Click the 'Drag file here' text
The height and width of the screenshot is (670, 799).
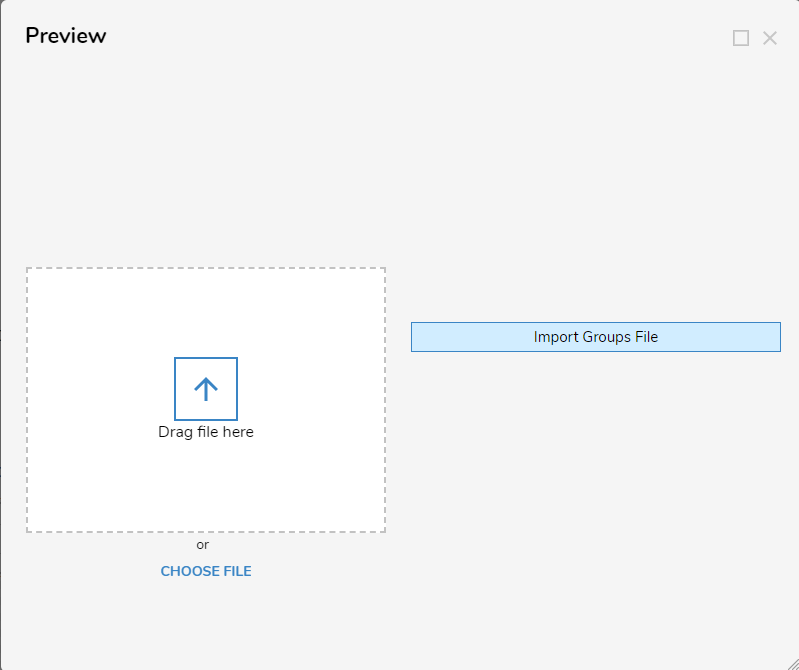click(206, 432)
